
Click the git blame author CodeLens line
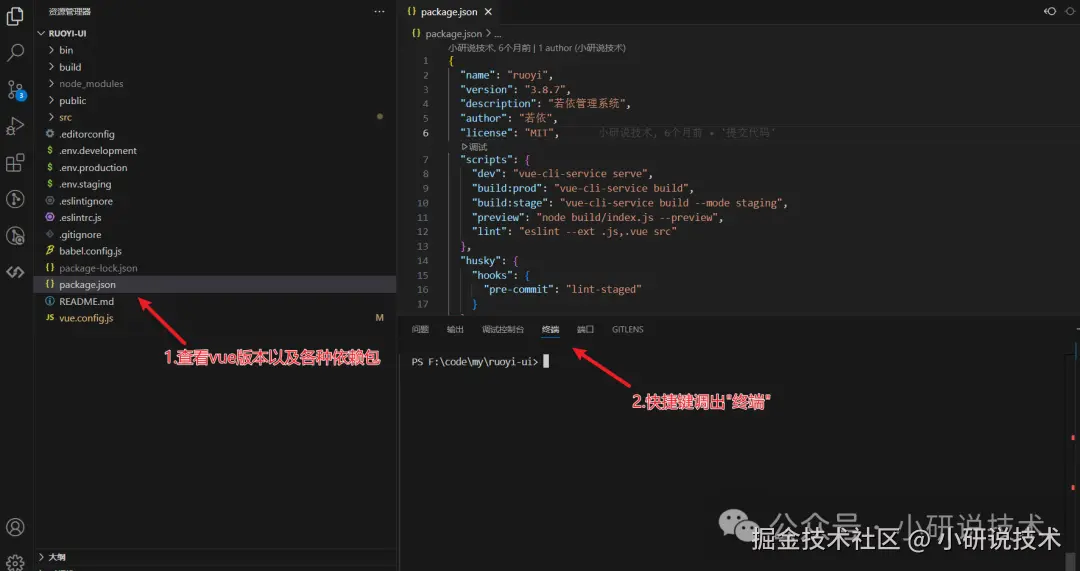[537, 48]
